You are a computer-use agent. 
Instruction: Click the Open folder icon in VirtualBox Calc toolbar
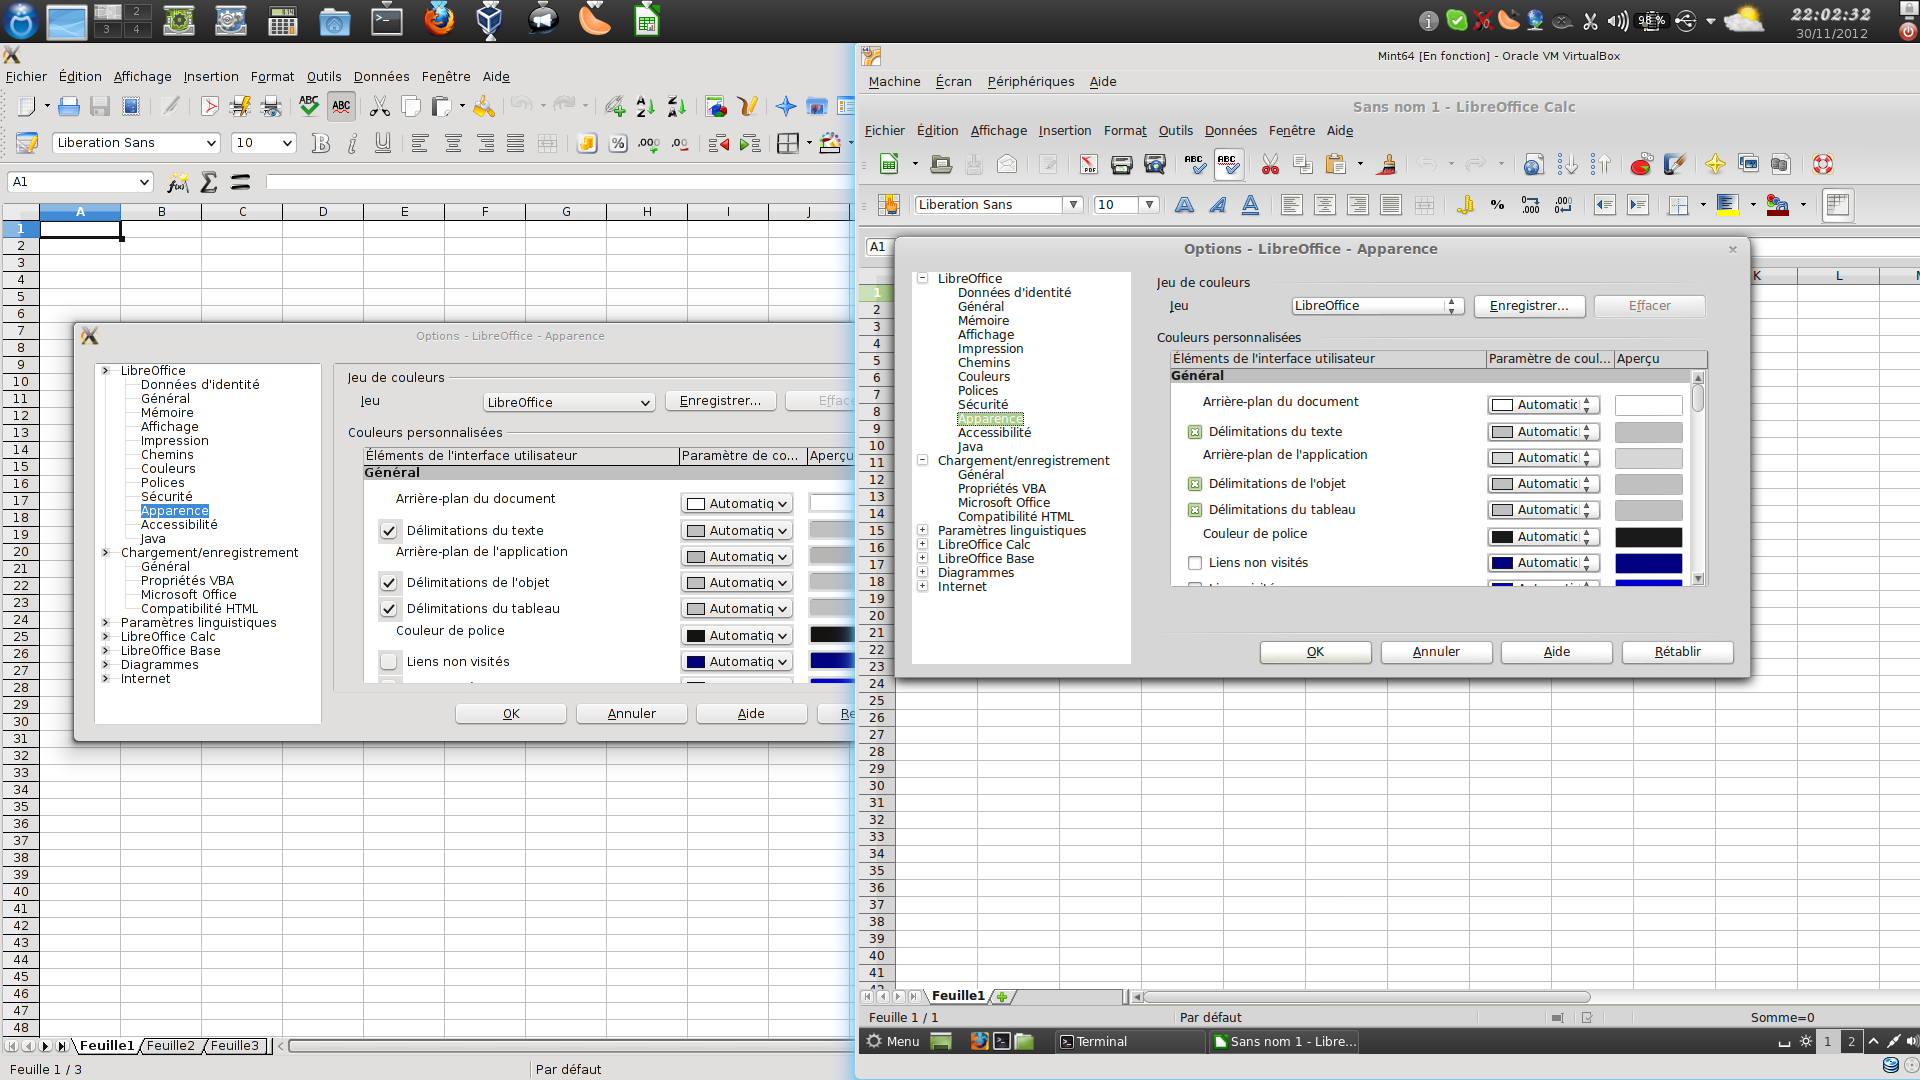(x=940, y=164)
